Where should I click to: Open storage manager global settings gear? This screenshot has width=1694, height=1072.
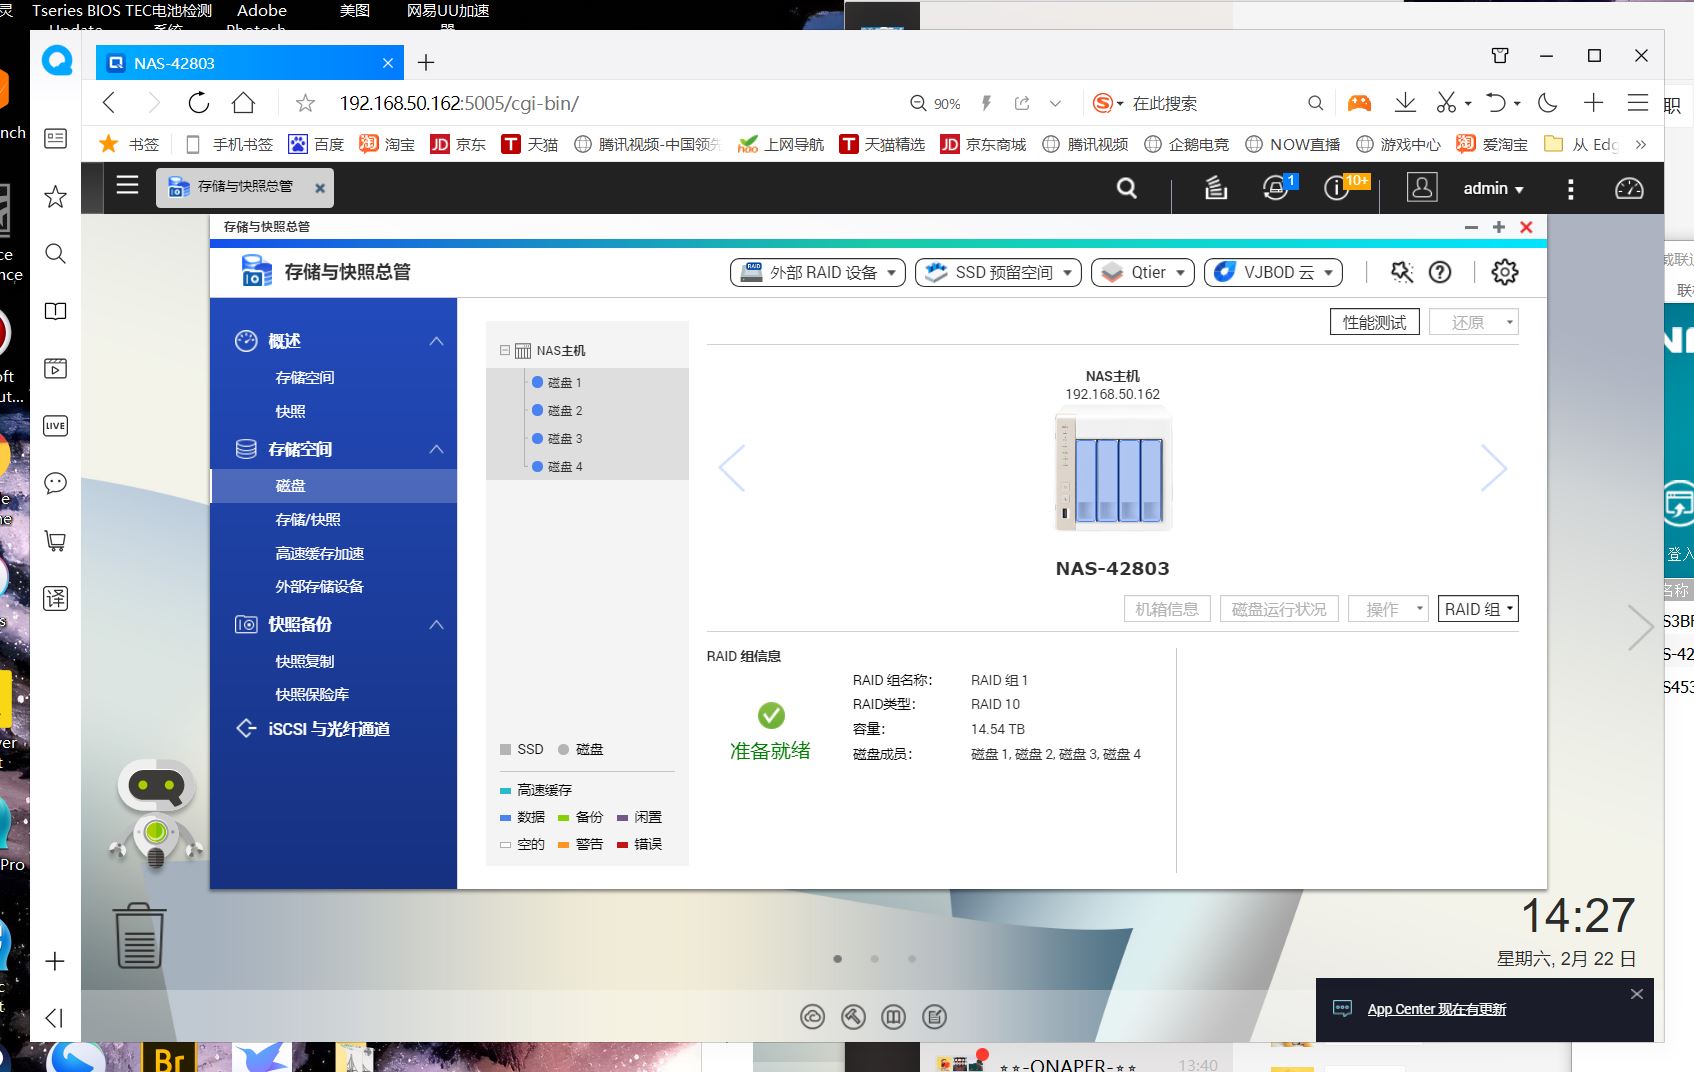[1504, 272]
